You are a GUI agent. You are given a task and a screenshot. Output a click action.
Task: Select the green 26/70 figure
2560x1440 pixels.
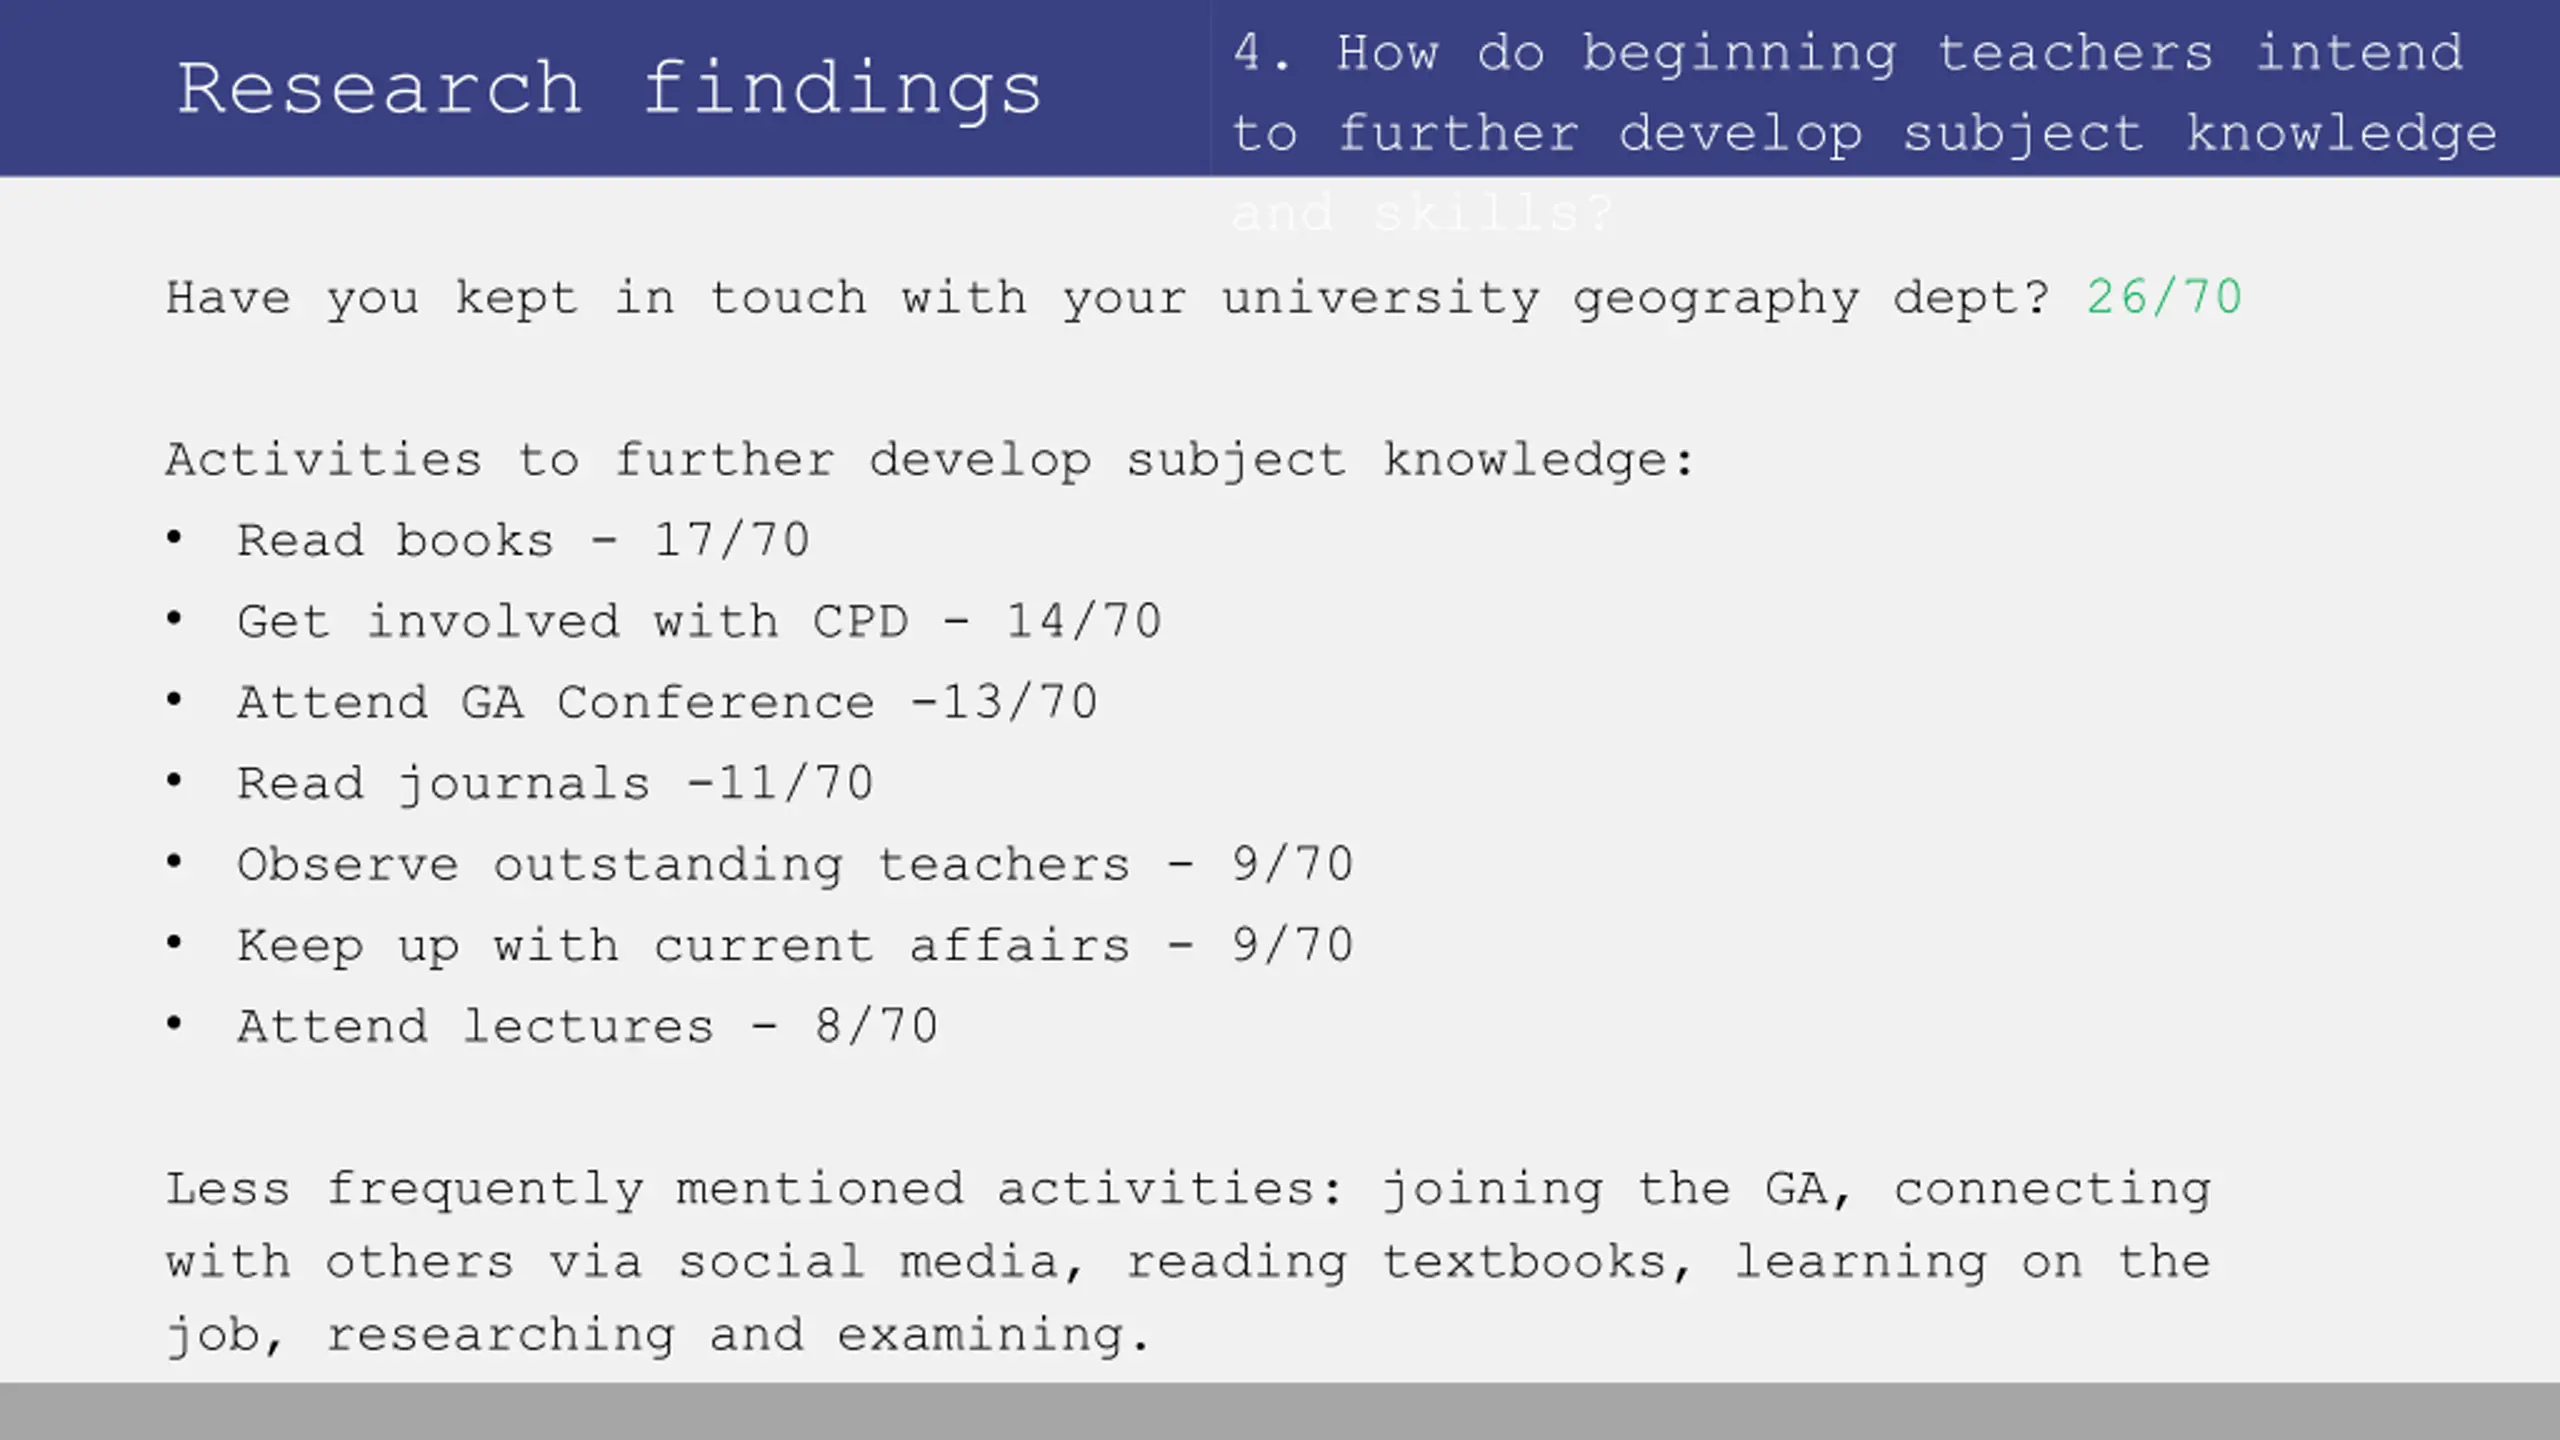[2164, 298]
